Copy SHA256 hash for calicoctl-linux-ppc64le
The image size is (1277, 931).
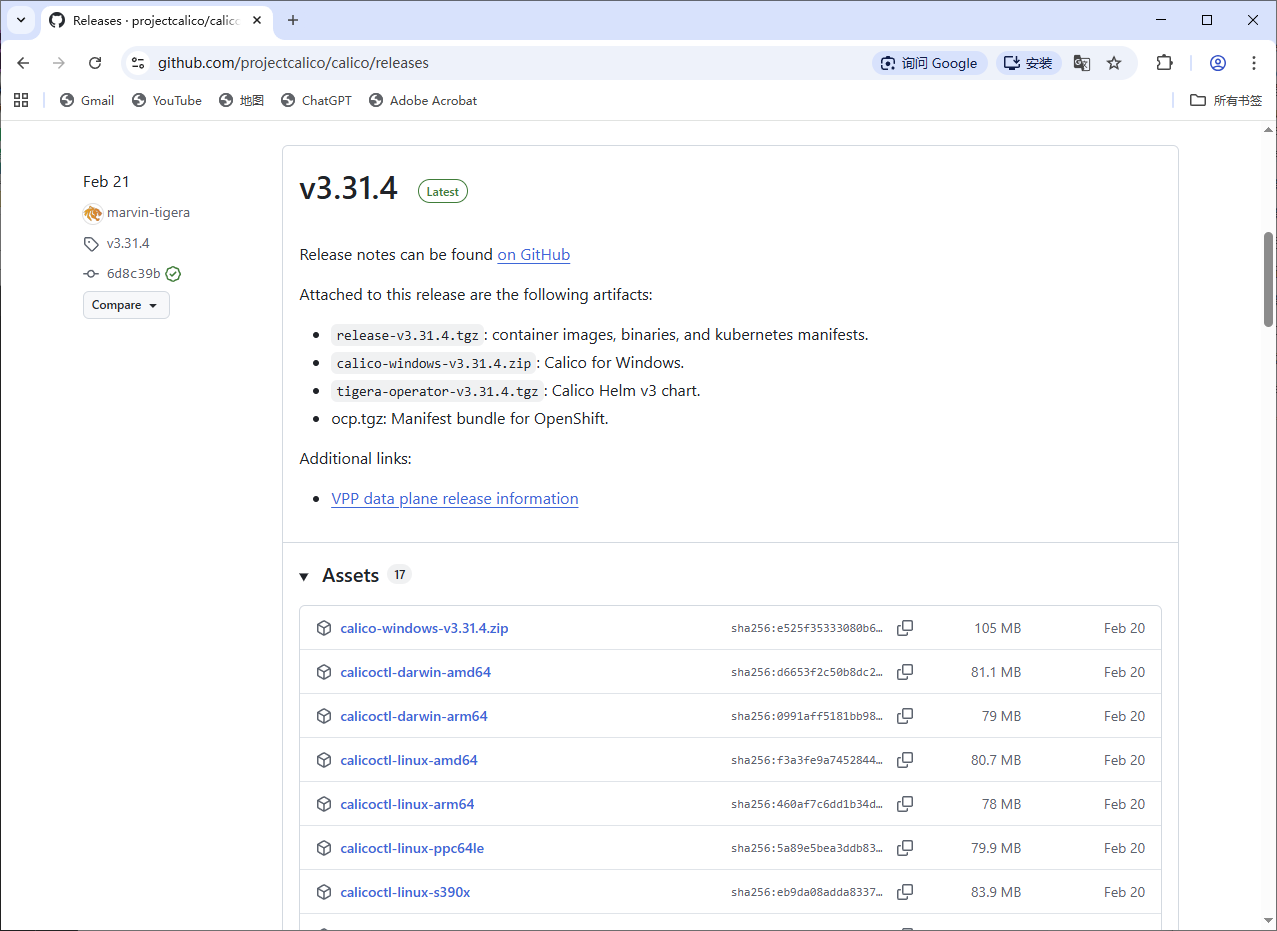[905, 848]
